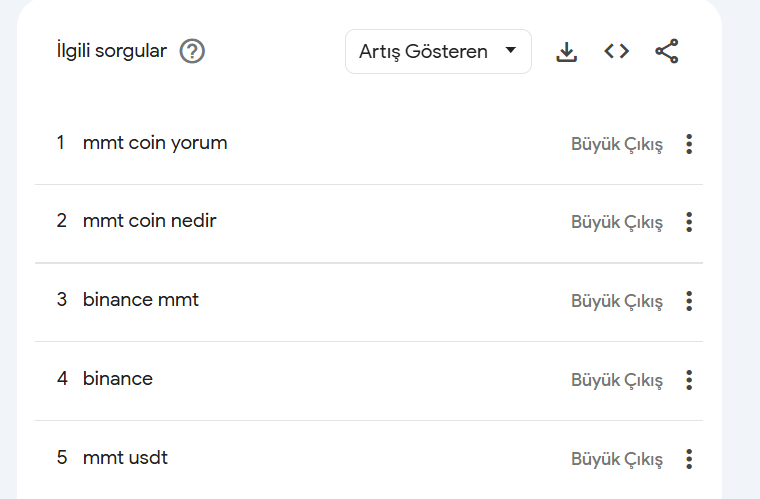Open the mmt coin yorum query
This screenshot has width=760, height=499.
click(155, 143)
